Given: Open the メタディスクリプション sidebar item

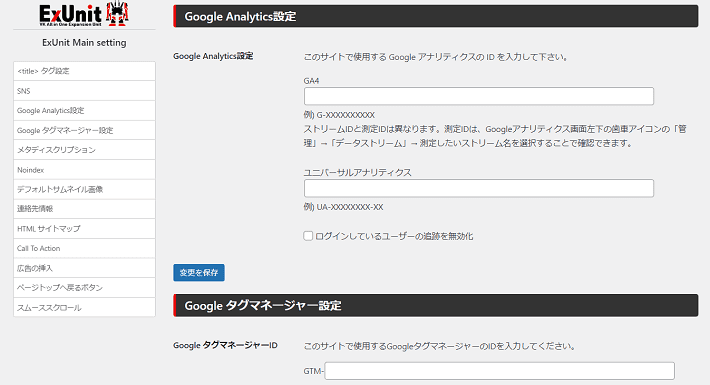Looking at the screenshot, I should click(x=84, y=150).
